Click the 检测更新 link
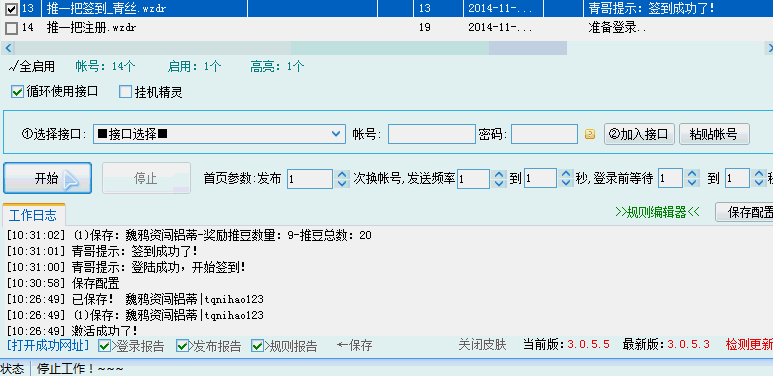The height and width of the screenshot is (376, 773). [x=749, y=344]
